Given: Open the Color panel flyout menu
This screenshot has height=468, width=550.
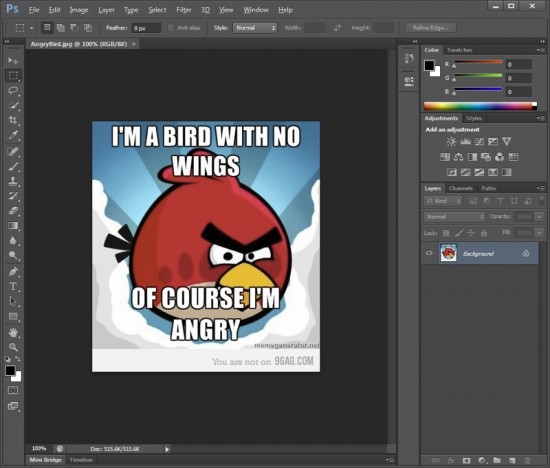Looking at the screenshot, I should pyautogui.click(x=541, y=50).
